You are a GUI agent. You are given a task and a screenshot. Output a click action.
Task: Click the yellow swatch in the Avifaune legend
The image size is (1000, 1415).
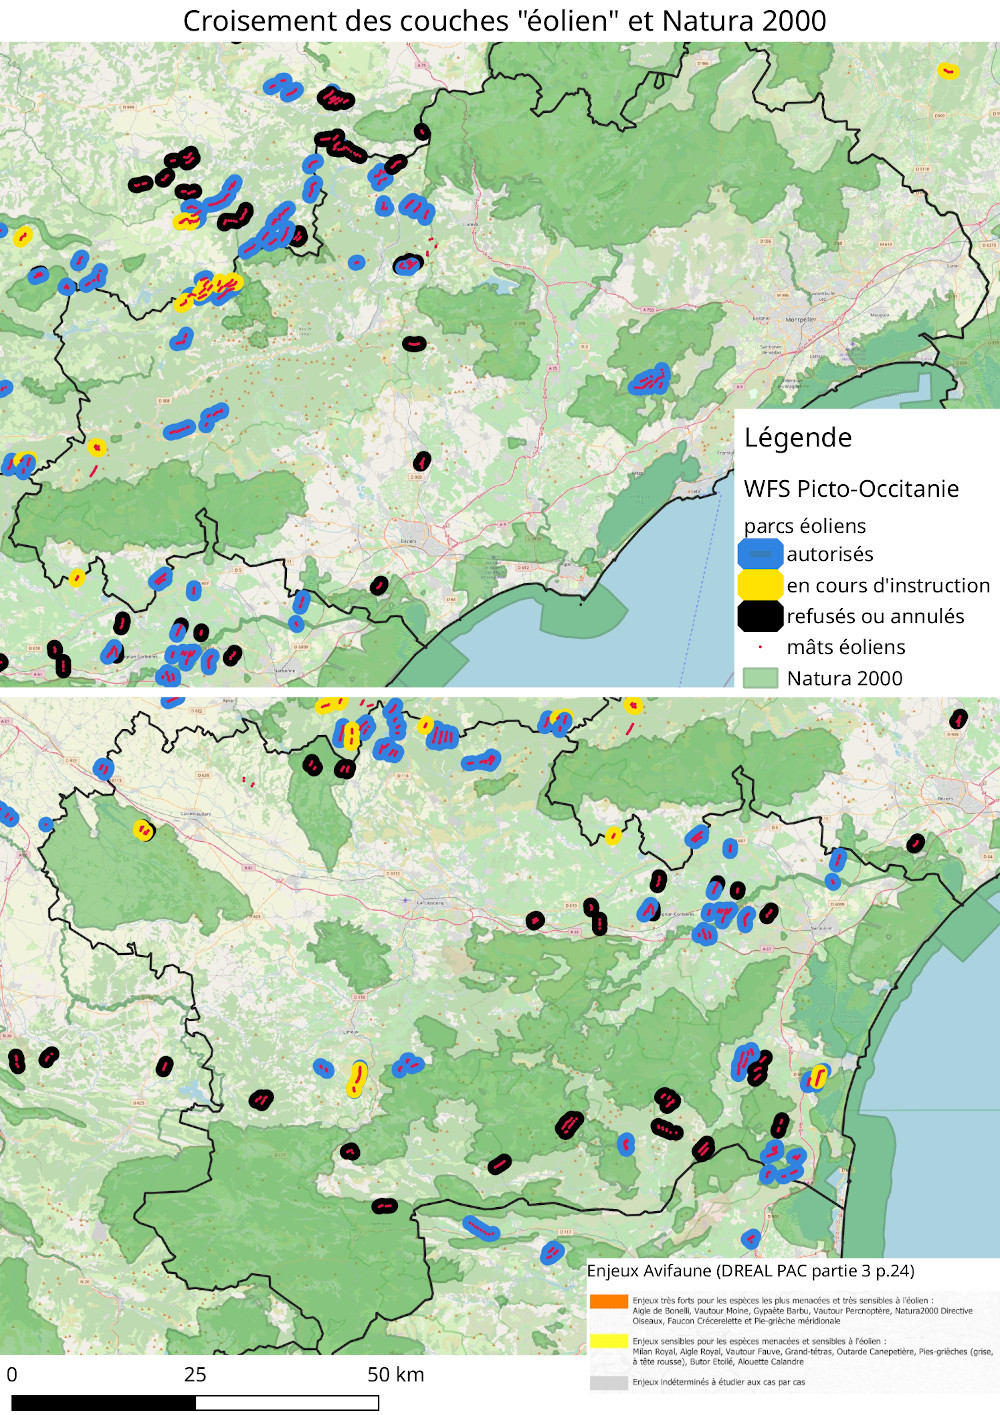coord(608,1341)
